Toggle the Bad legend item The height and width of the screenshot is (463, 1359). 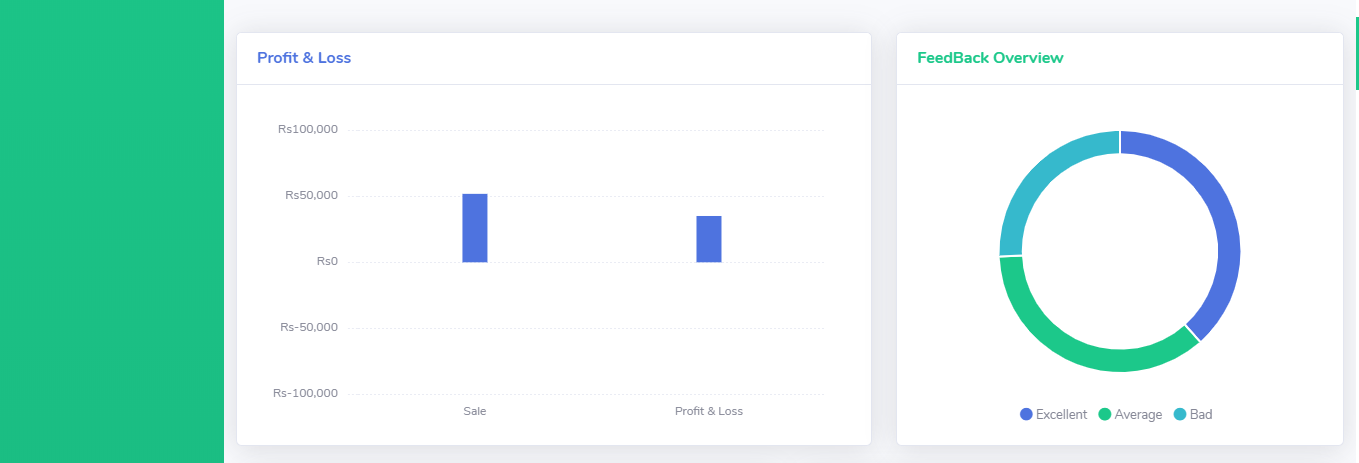click(x=1193, y=414)
